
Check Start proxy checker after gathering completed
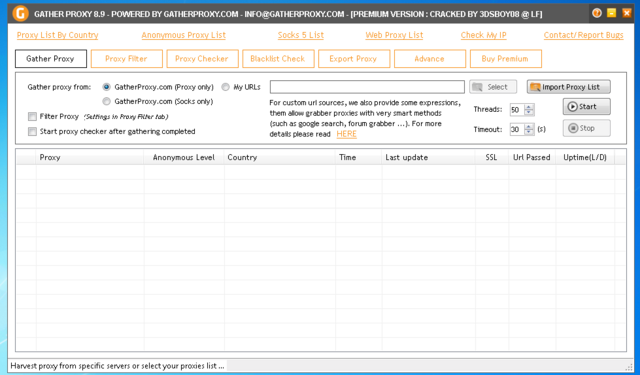[x=32, y=131]
